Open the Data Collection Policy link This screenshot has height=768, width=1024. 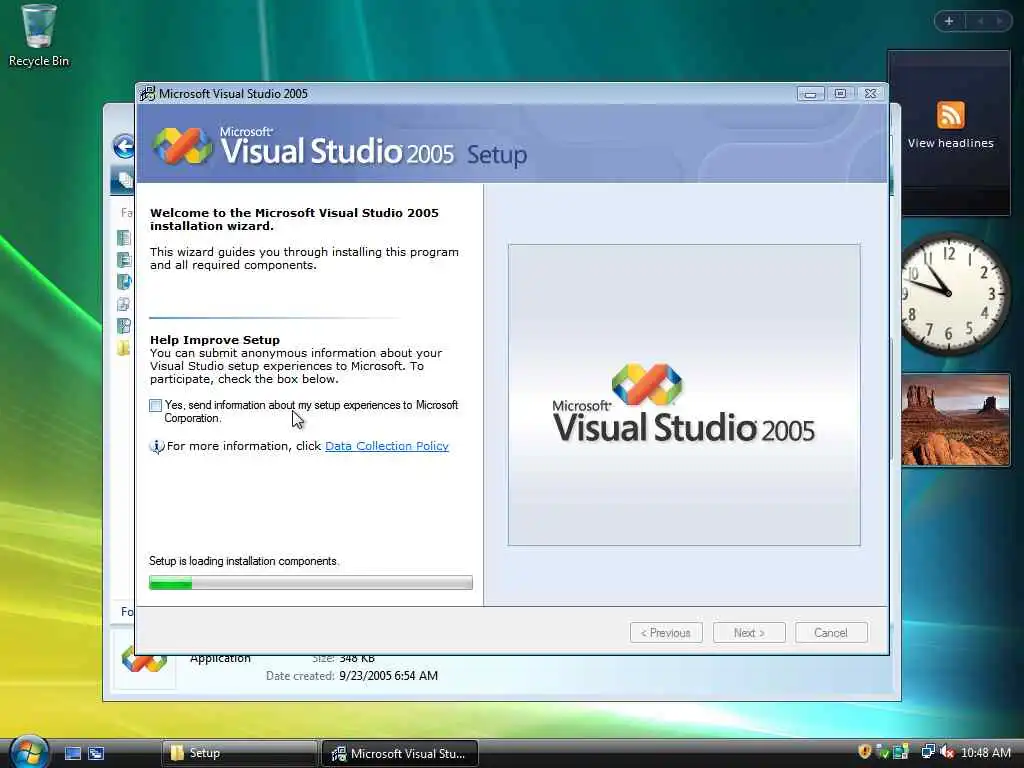tap(387, 446)
